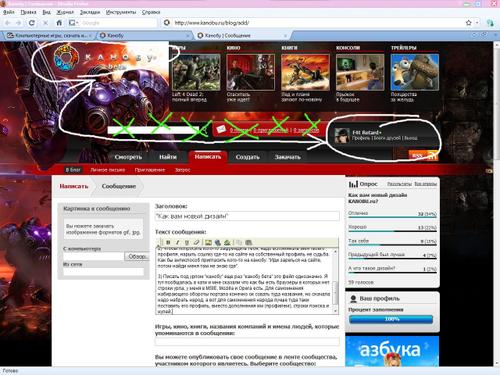The height and width of the screenshot is (375, 500).
Task: Toggle bold in the message editor
Action: 168,242
